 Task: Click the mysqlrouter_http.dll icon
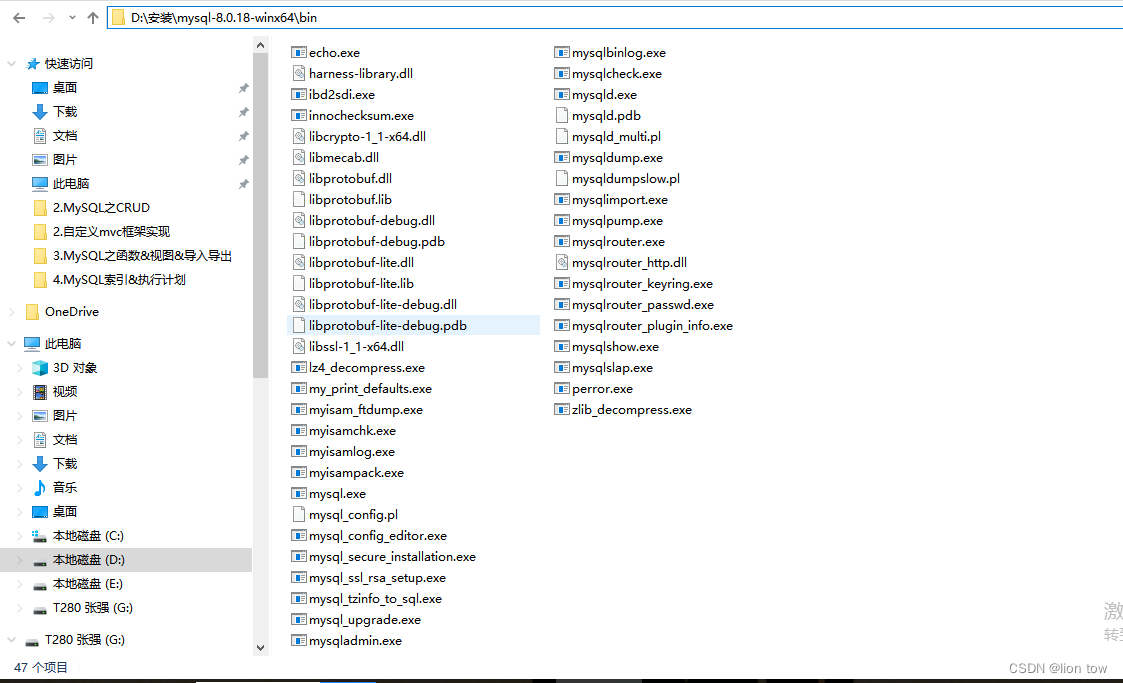tap(562, 263)
